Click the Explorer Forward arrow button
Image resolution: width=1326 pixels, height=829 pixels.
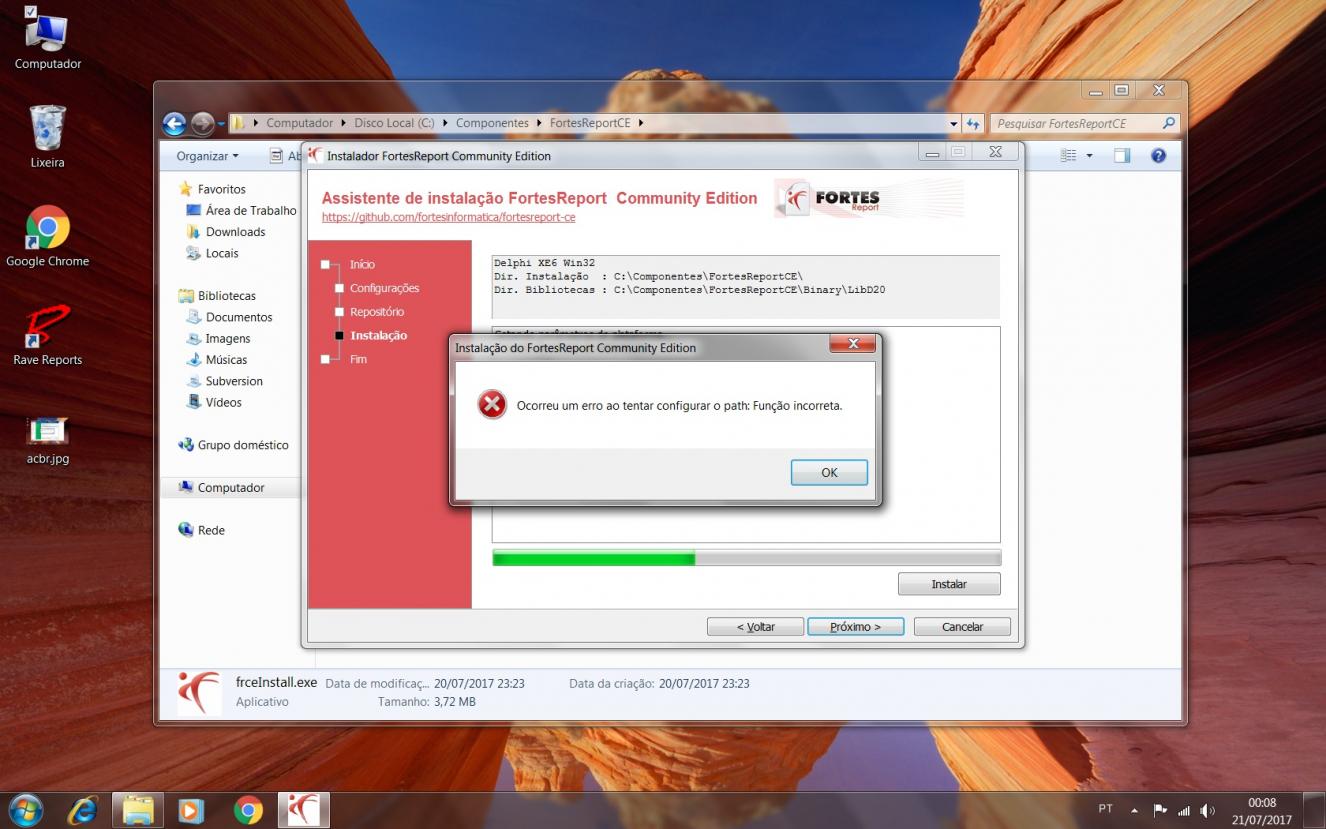[202, 123]
